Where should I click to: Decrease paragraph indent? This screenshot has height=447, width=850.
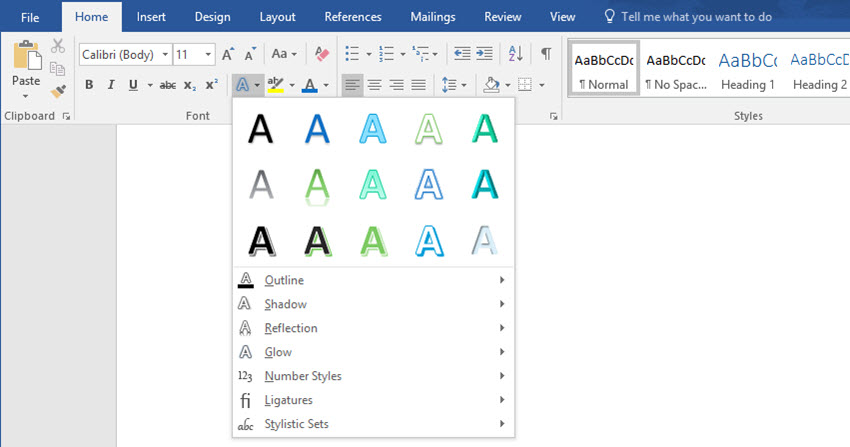point(462,54)
